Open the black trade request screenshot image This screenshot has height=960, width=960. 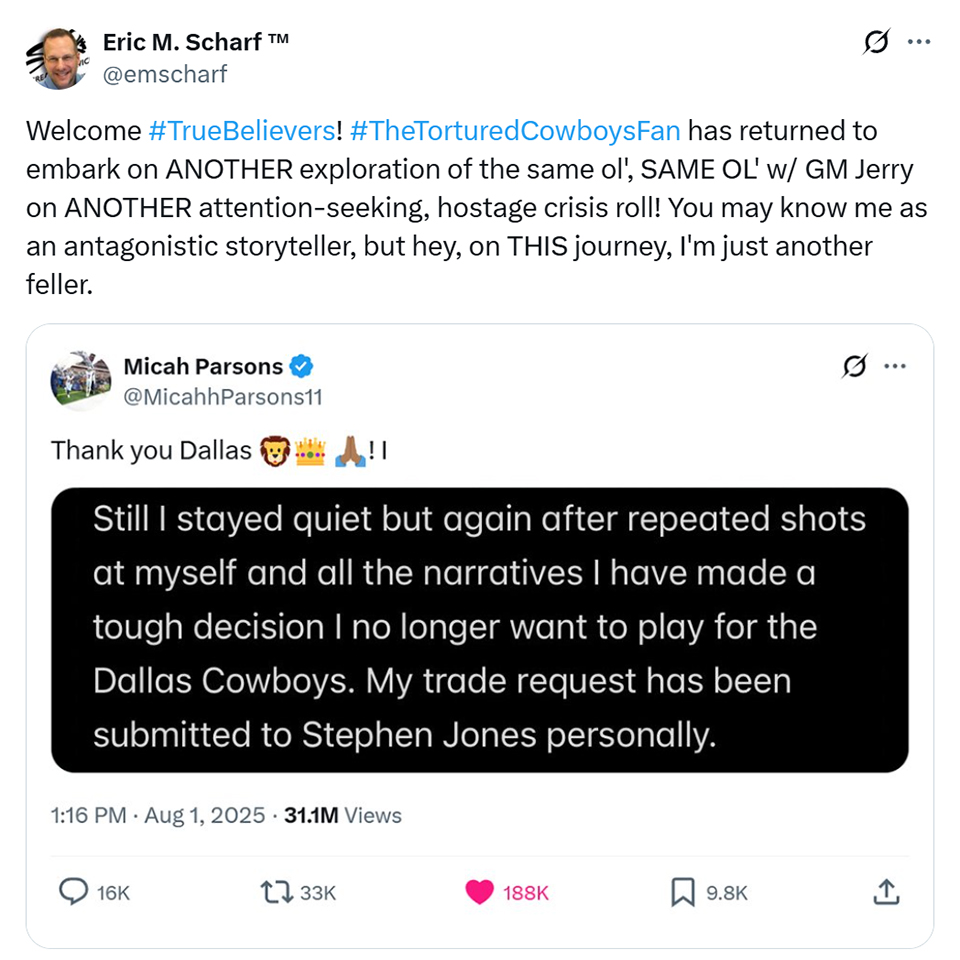[x=480, y=630]
